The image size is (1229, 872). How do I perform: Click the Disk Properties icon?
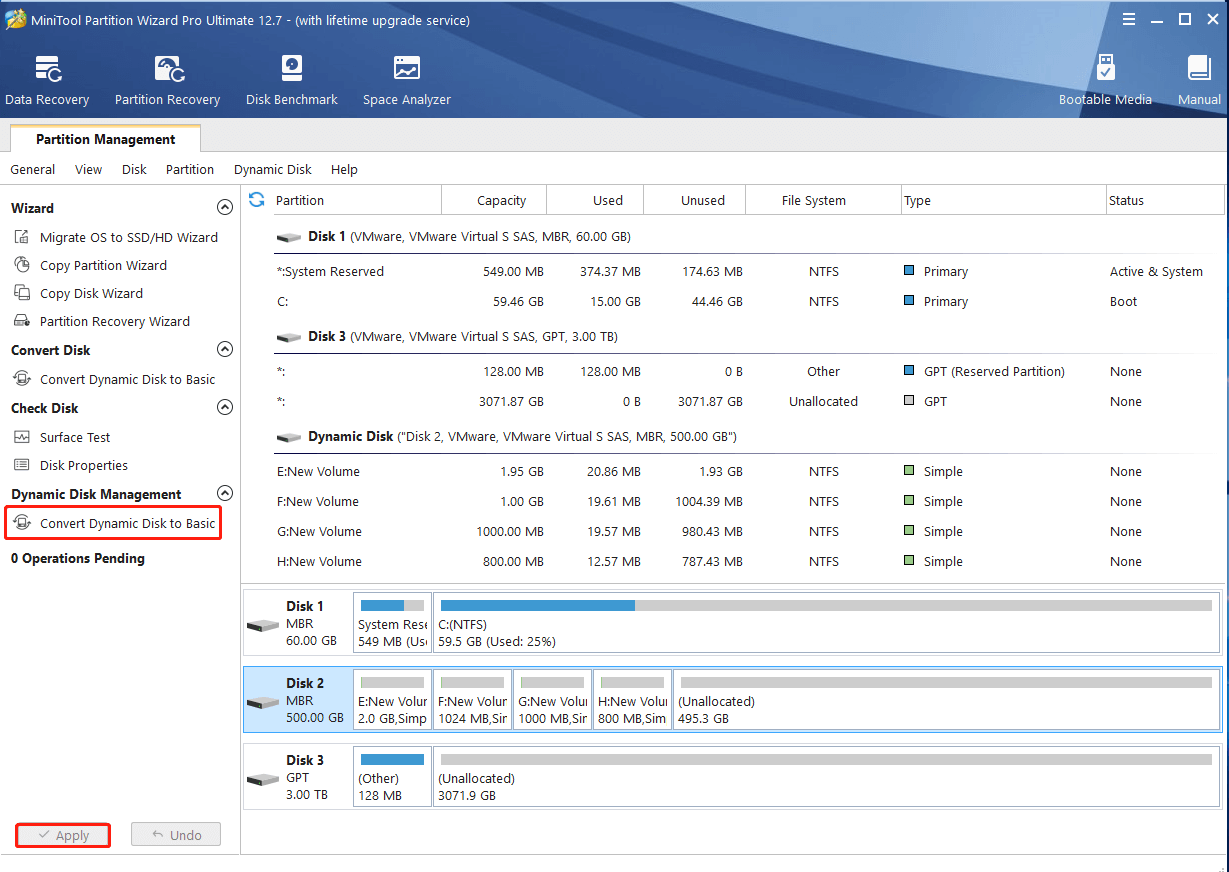tap(22, 465)
